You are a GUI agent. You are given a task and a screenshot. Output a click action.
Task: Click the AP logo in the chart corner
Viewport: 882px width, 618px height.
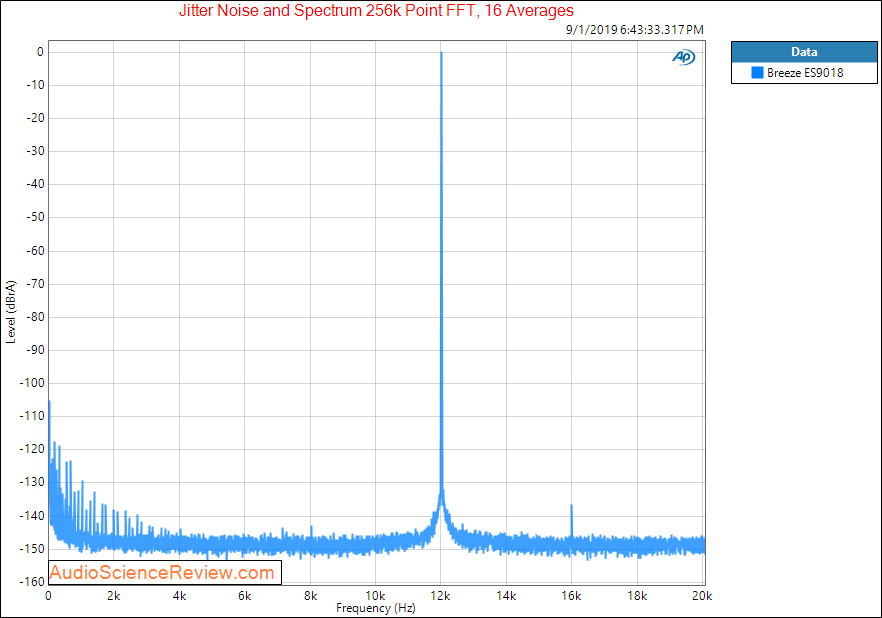[683, 57]
